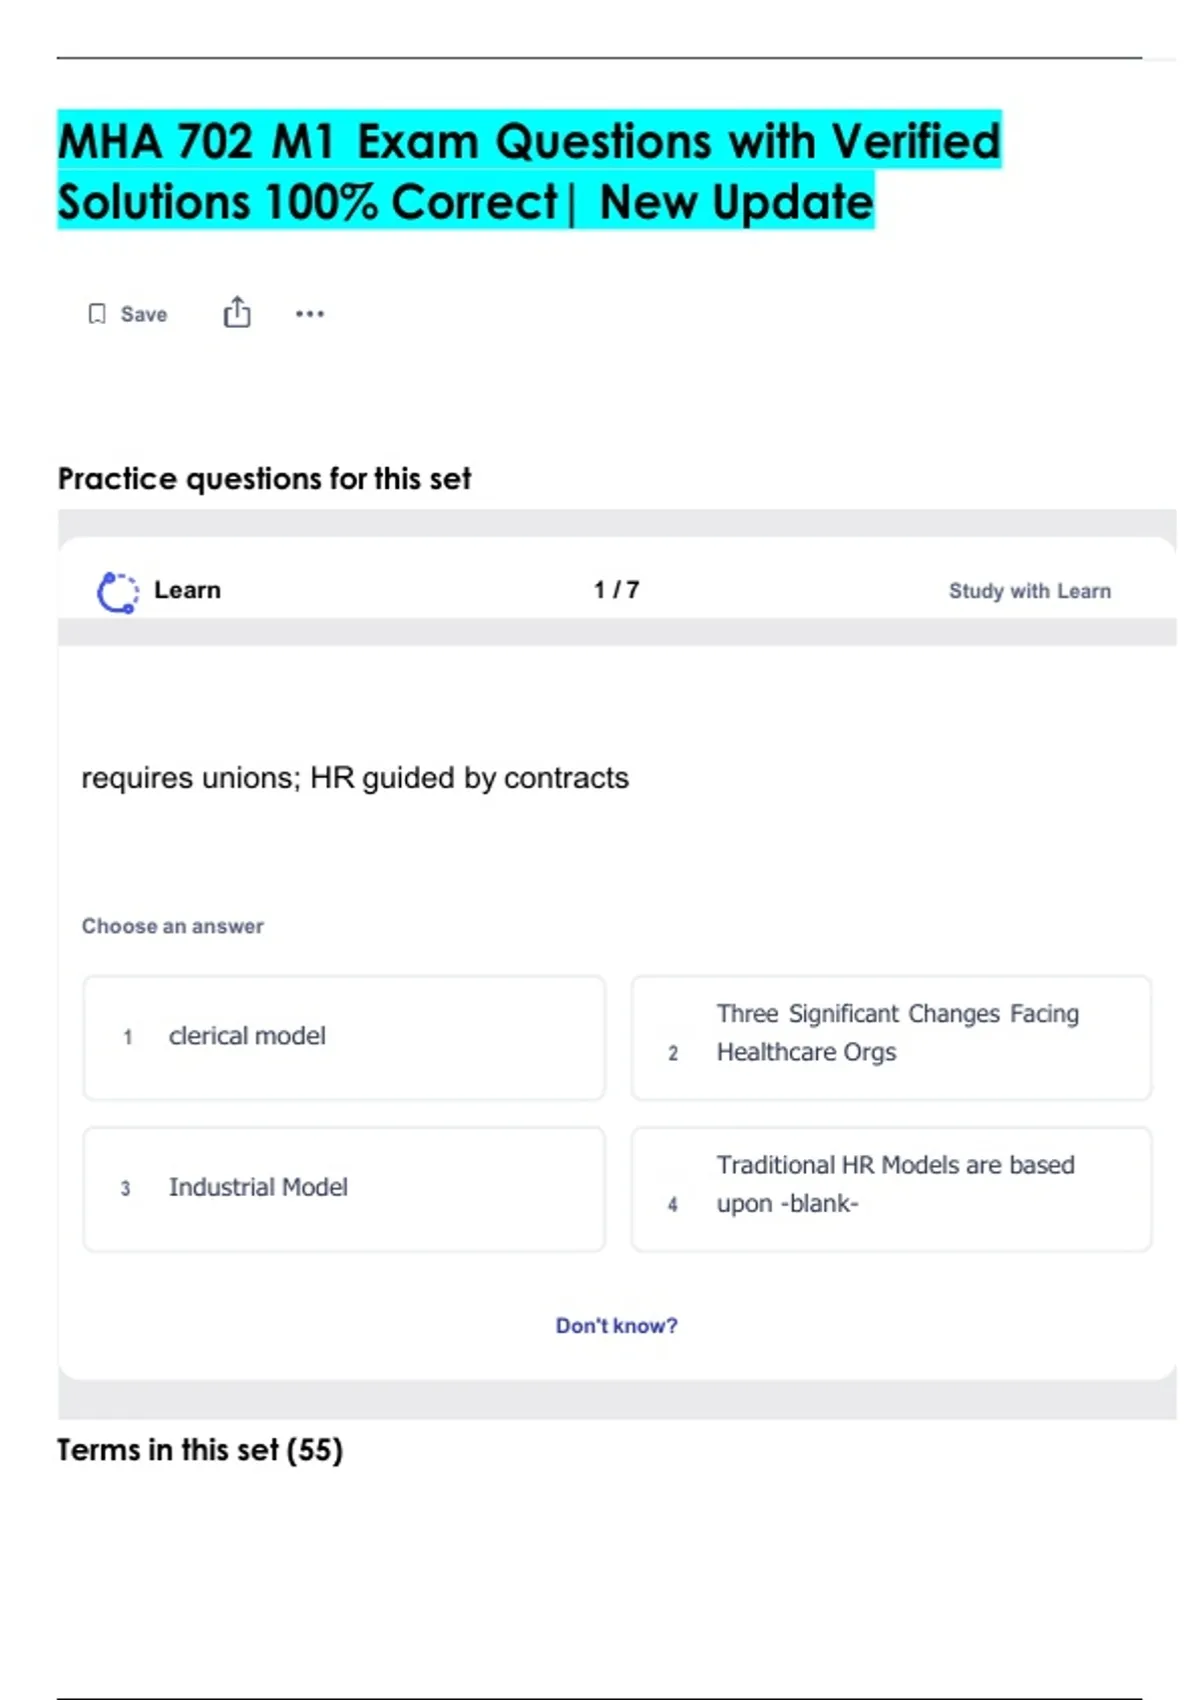This screenshot has height=1700, width=1200.
Task: Pick the 'Industrial Model' answer option
Action: [x=344, y=1188]
